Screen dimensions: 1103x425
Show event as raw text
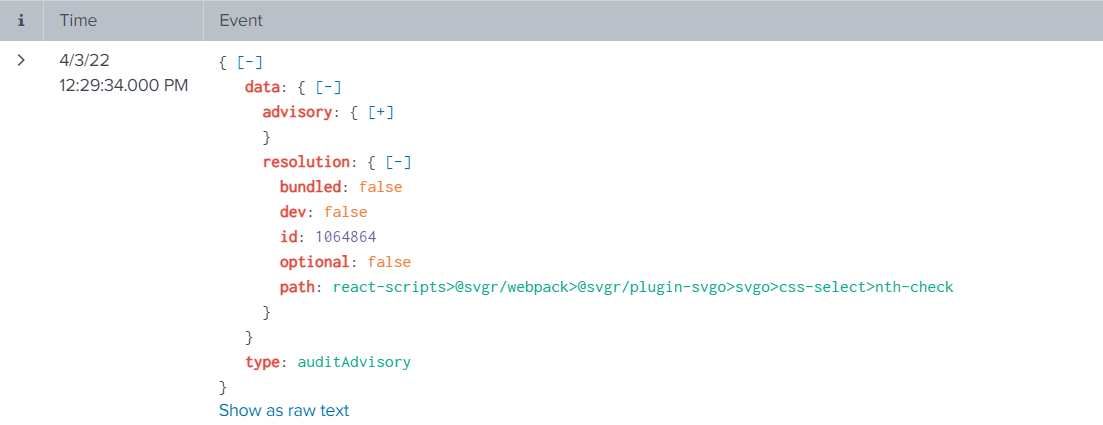284,410
